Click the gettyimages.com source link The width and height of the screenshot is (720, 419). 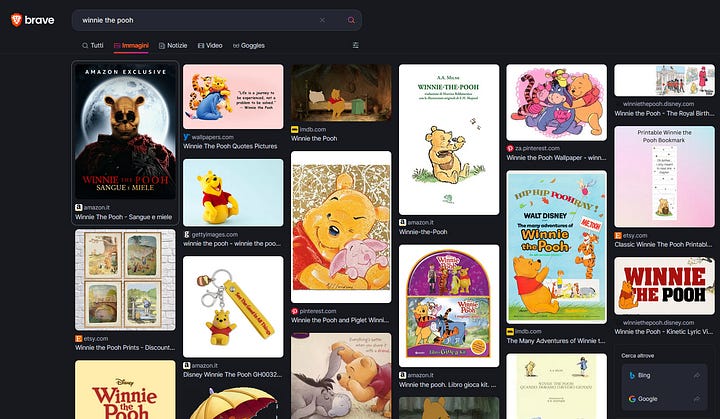[x=214, y=234]
